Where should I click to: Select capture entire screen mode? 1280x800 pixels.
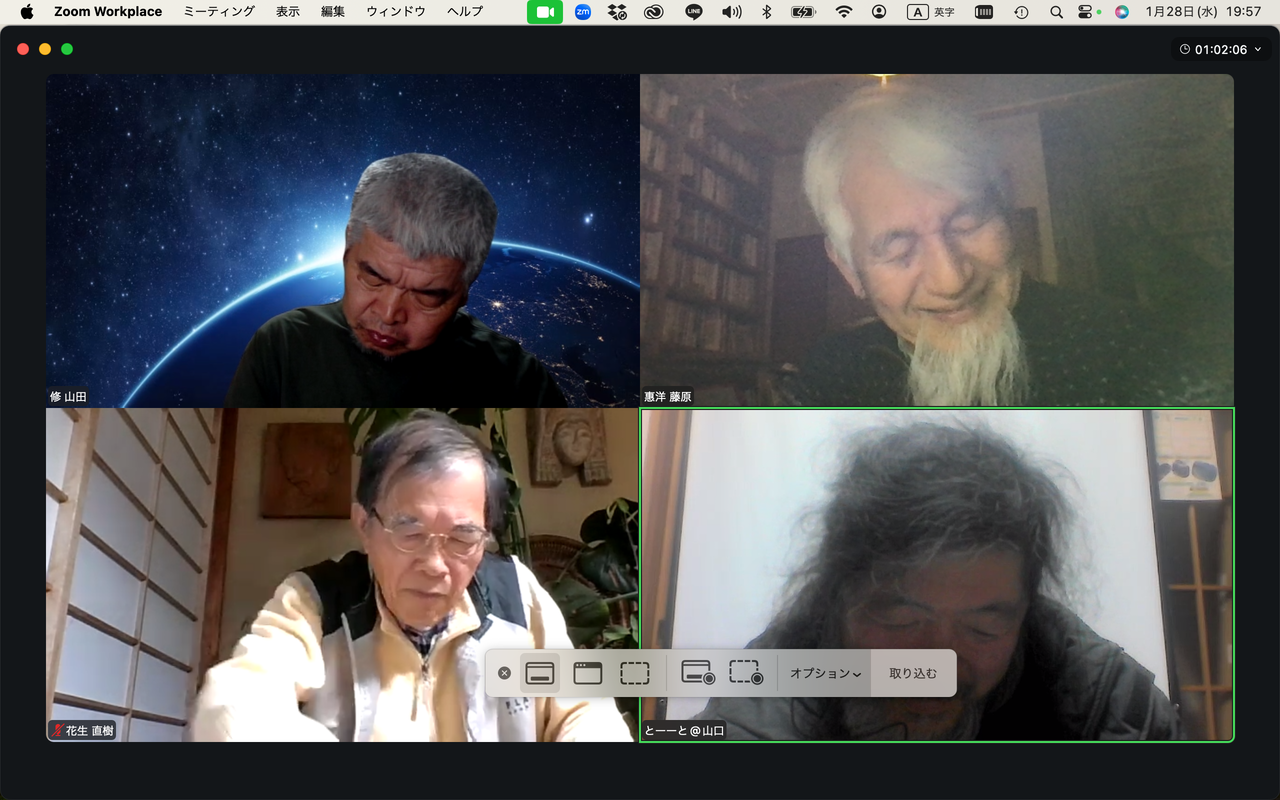coord(540,673)
